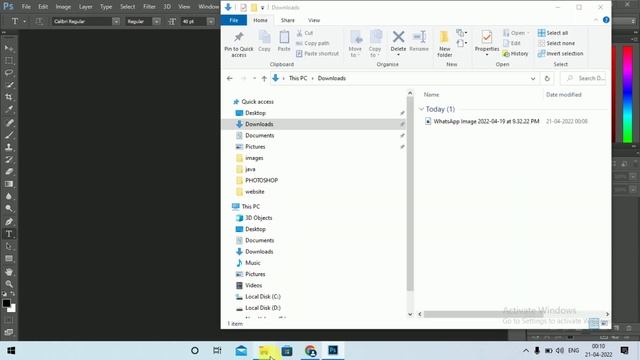
Task: Open Photoshop Image menu
Action: point(63,7)
